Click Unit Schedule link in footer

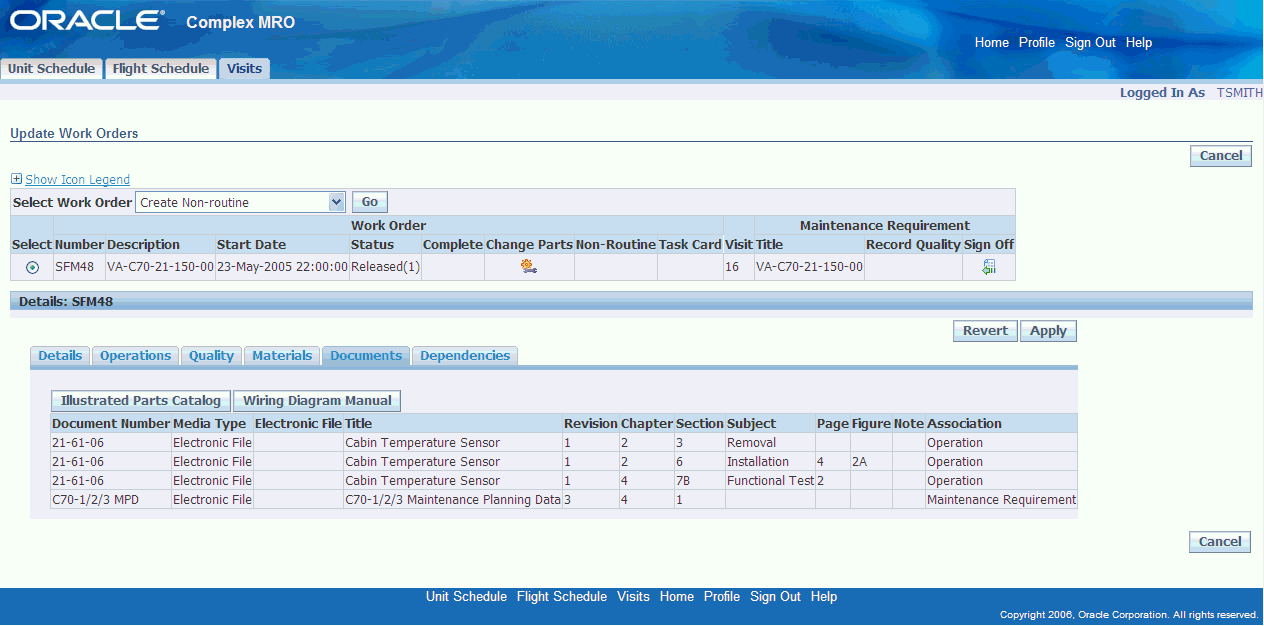[466, 596]
